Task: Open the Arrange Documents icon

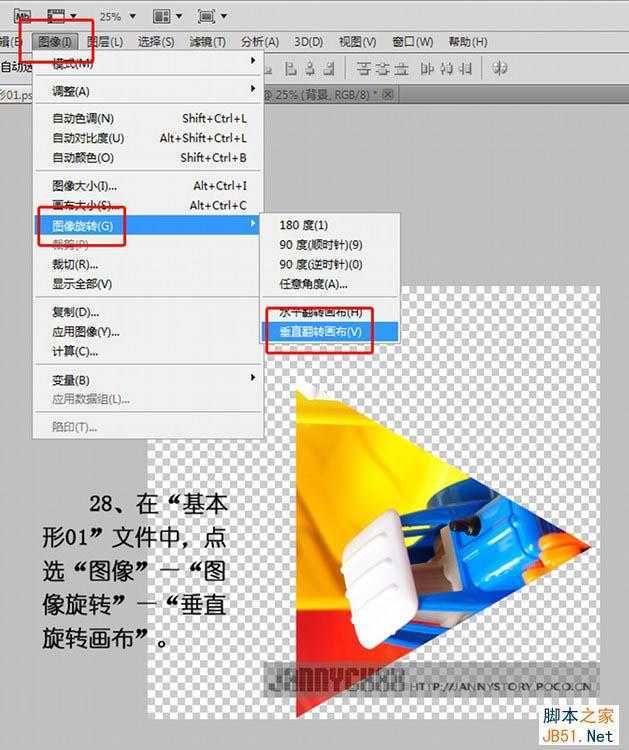Action: tap(161, 17)
